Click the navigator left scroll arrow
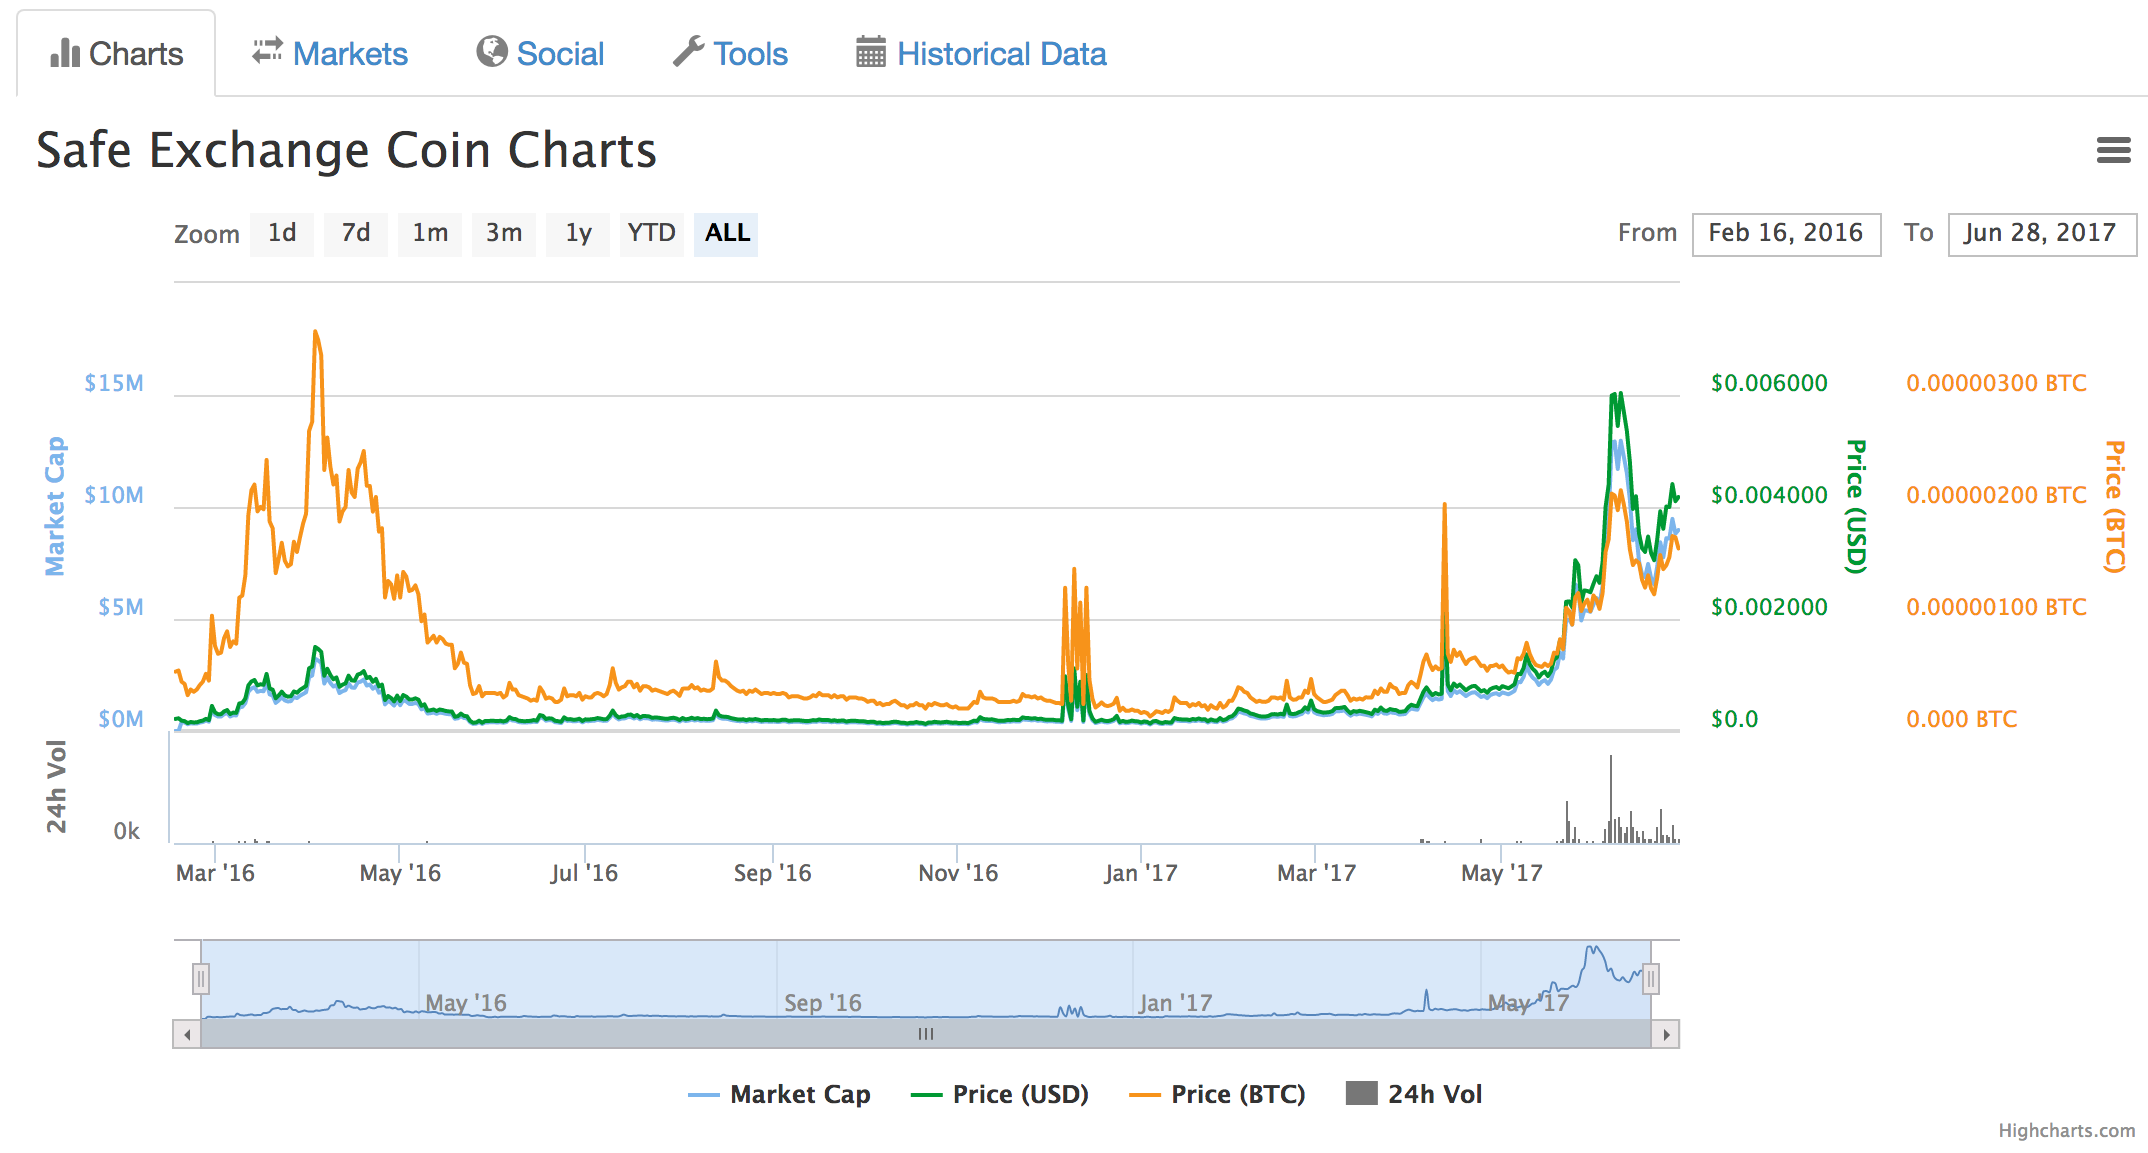This screenshot has width=2148, height=1153. (187, 1034)
